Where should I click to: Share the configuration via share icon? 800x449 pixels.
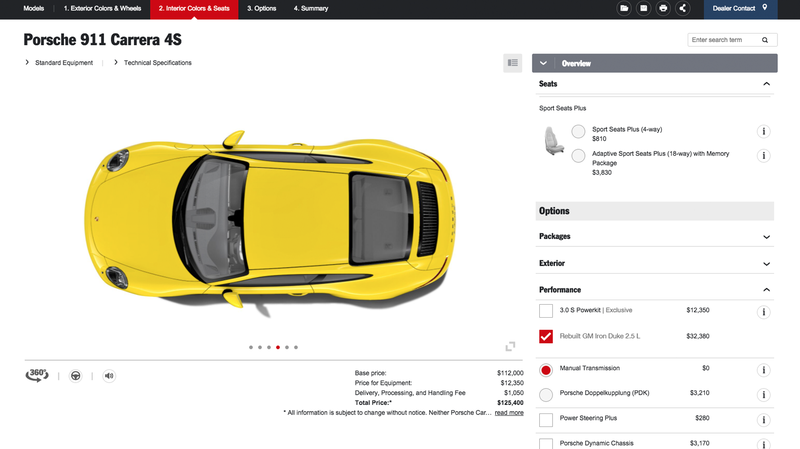tap(682, 8)
